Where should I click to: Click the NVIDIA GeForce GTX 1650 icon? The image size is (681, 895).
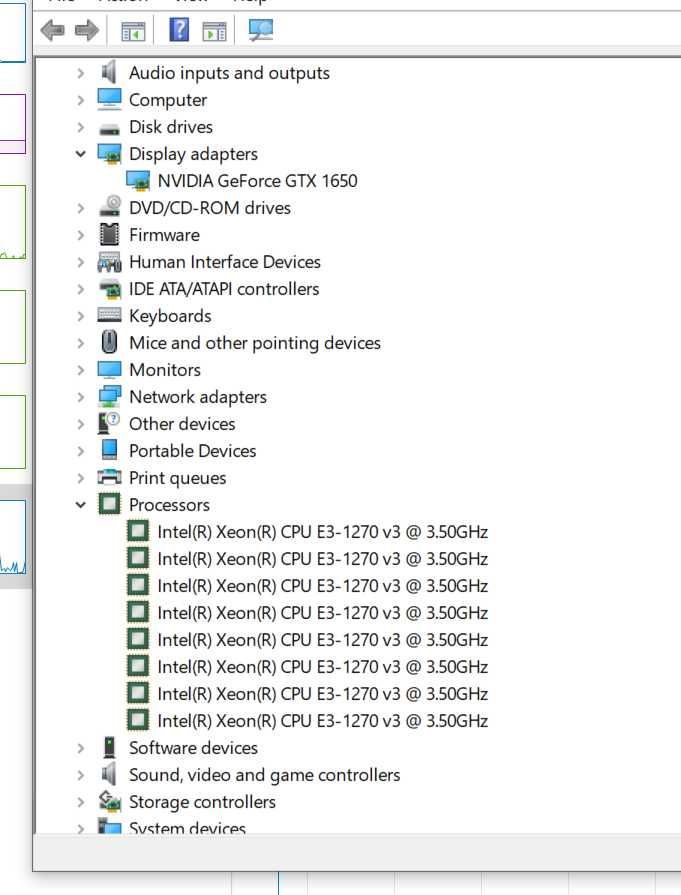point(138,180)
